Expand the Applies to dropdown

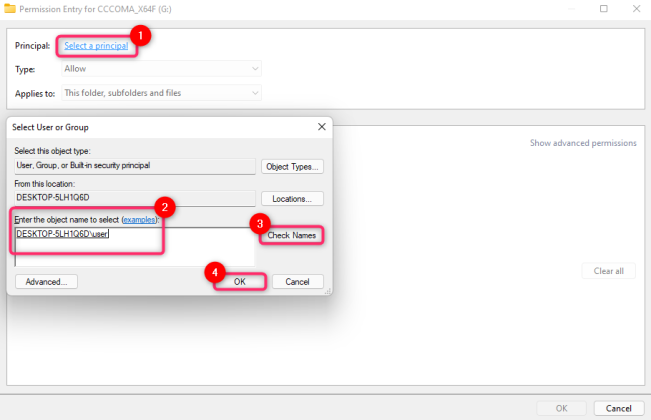click(x=162, y=93)
